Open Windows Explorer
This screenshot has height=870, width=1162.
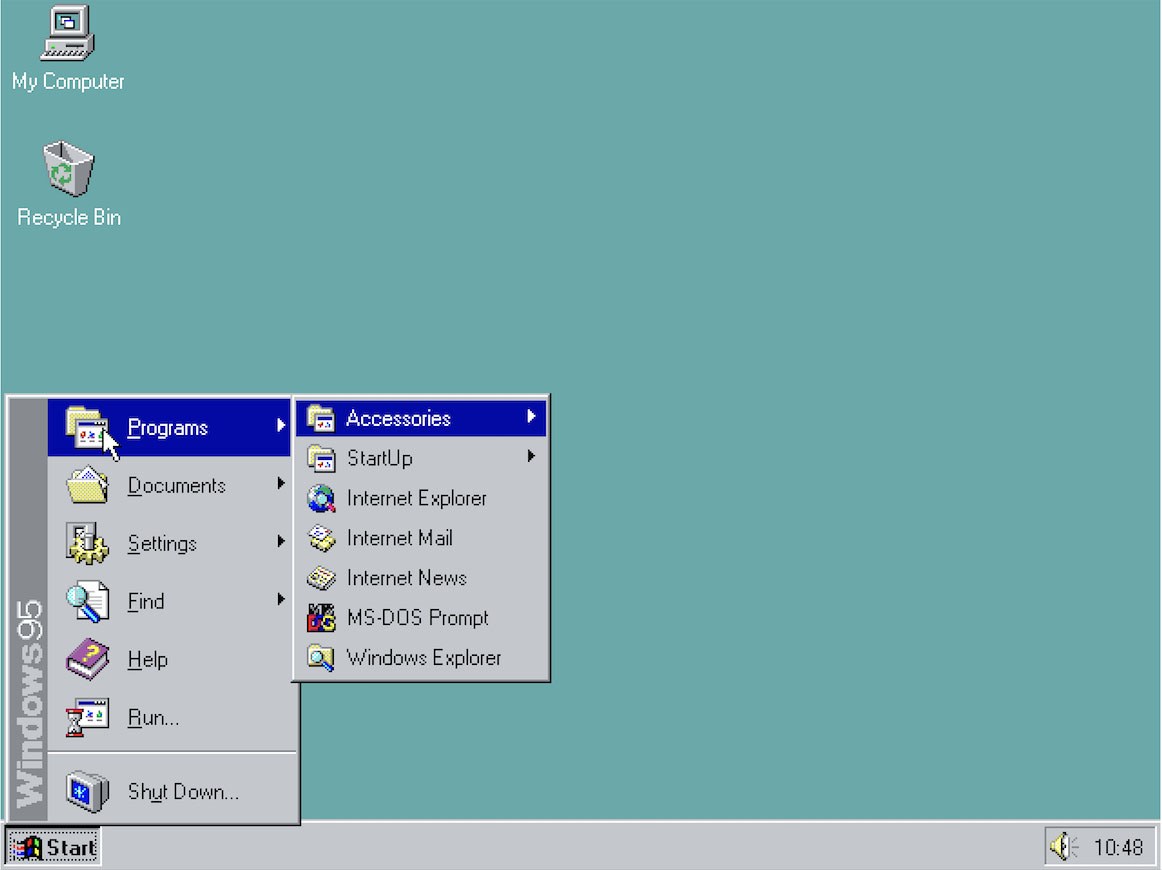[423, 658]
